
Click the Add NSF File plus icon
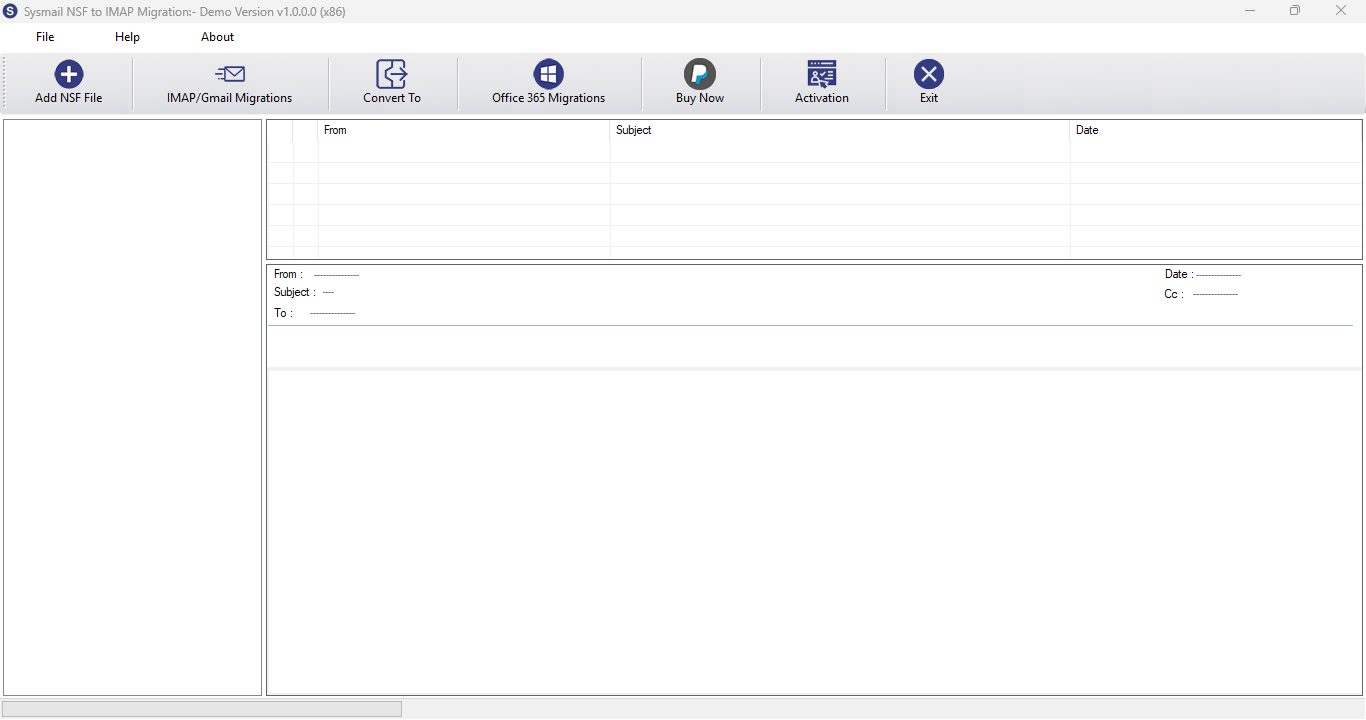69,74
